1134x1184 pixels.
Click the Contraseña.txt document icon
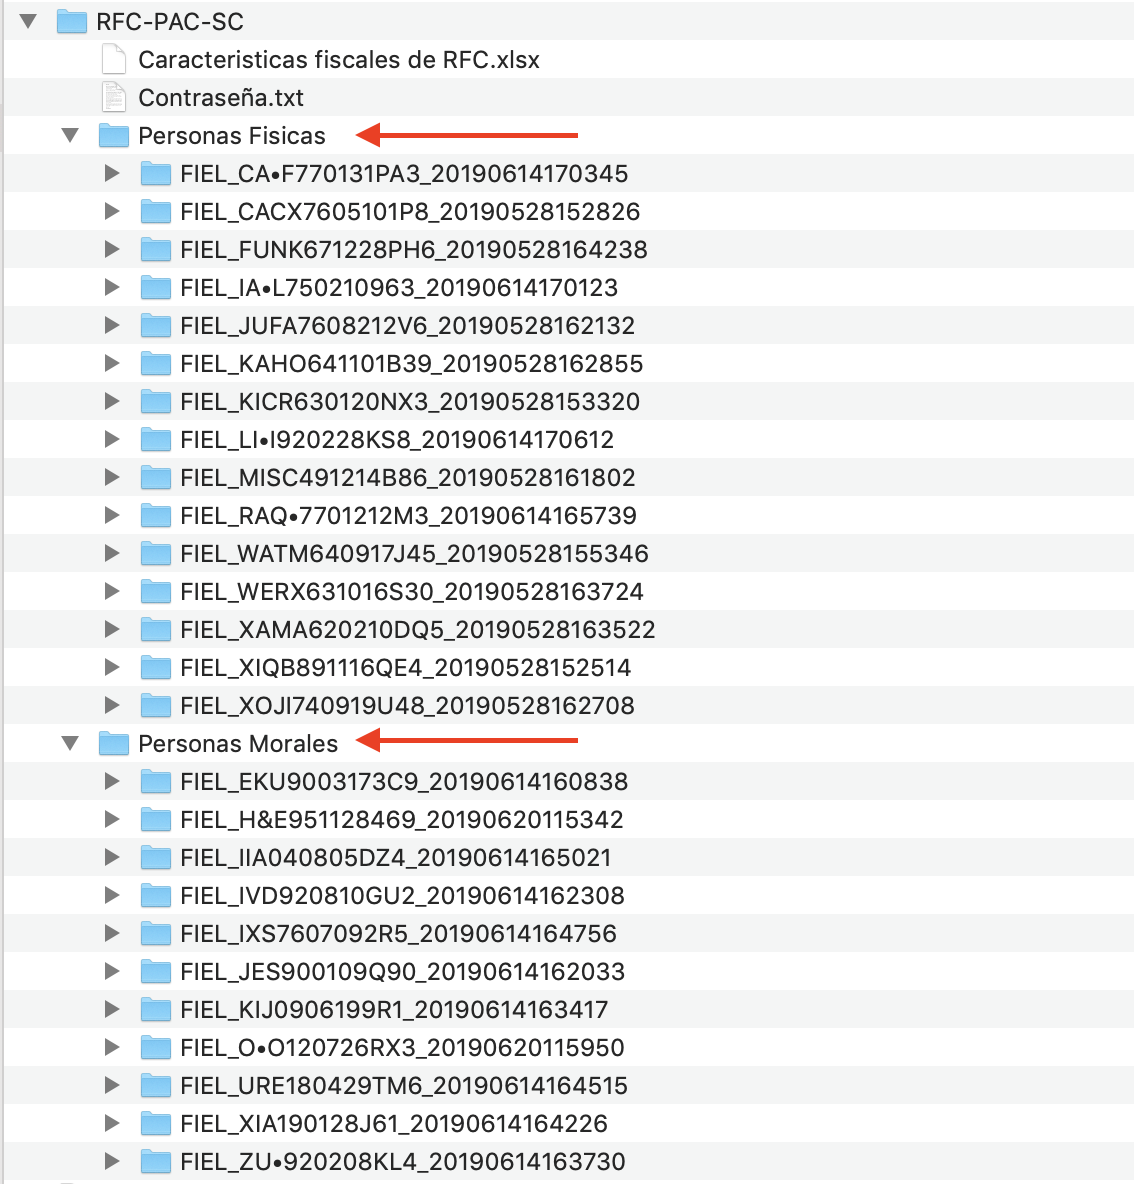click(113, 97)
